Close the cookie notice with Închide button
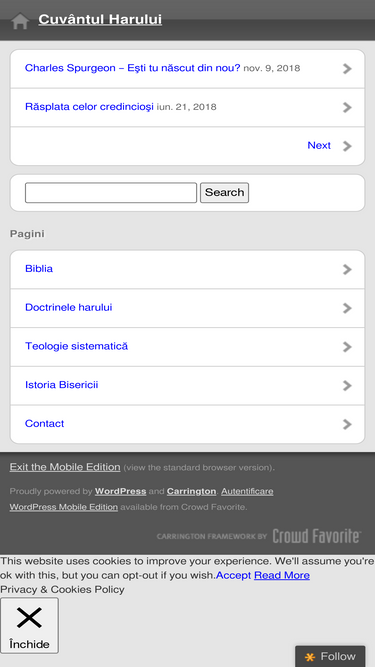 pyautogui.click(x=29, y=625)
